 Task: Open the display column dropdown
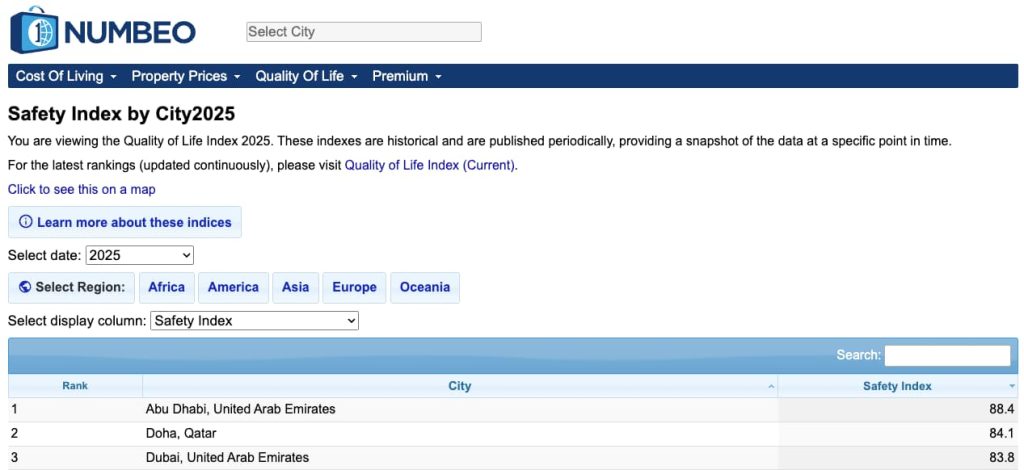[x=254, y=321]
